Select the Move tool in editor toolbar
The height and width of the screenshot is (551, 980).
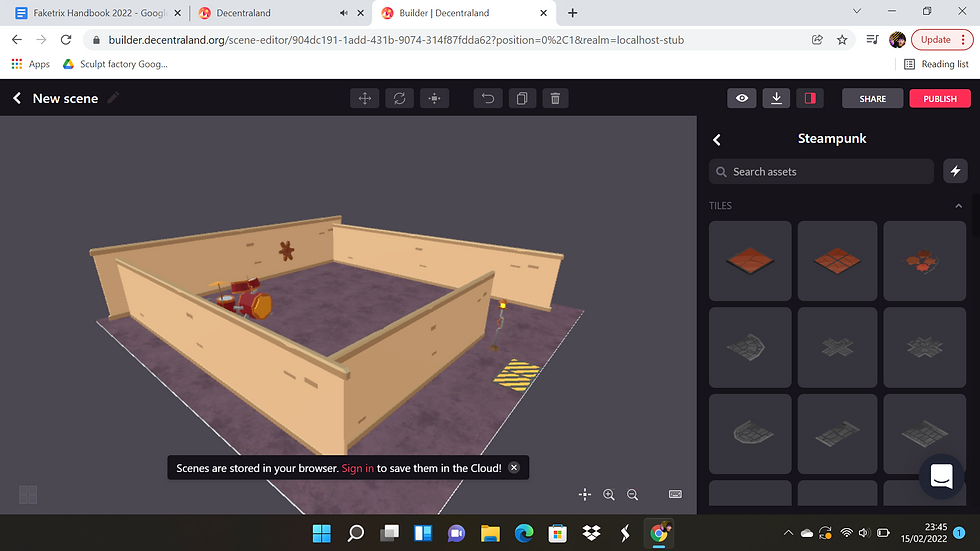364,98
